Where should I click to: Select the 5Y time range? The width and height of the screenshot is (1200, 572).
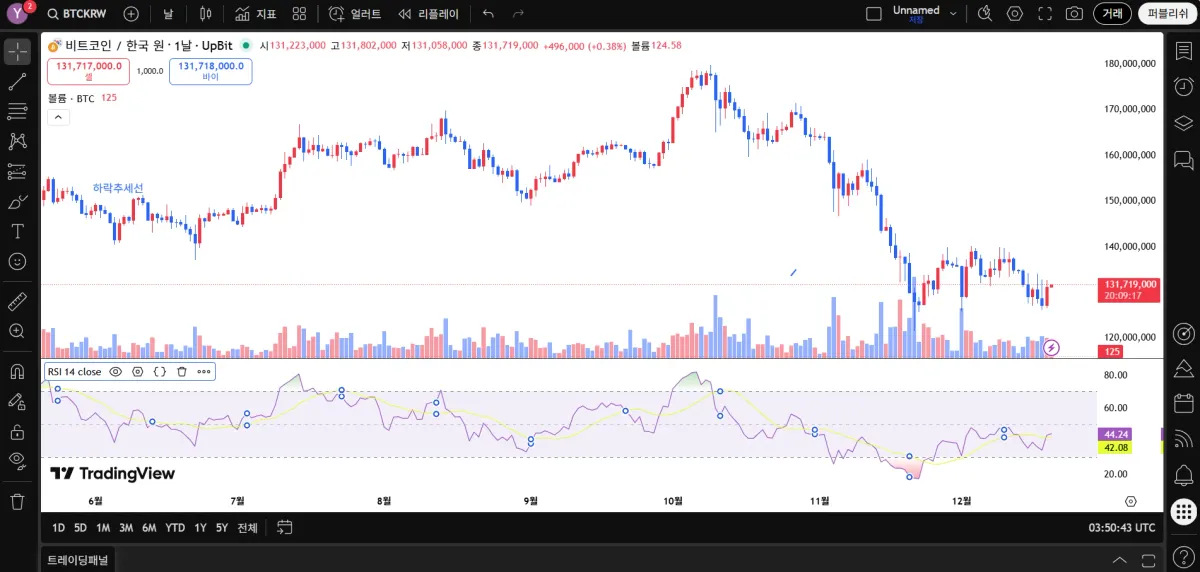(222, 527)
